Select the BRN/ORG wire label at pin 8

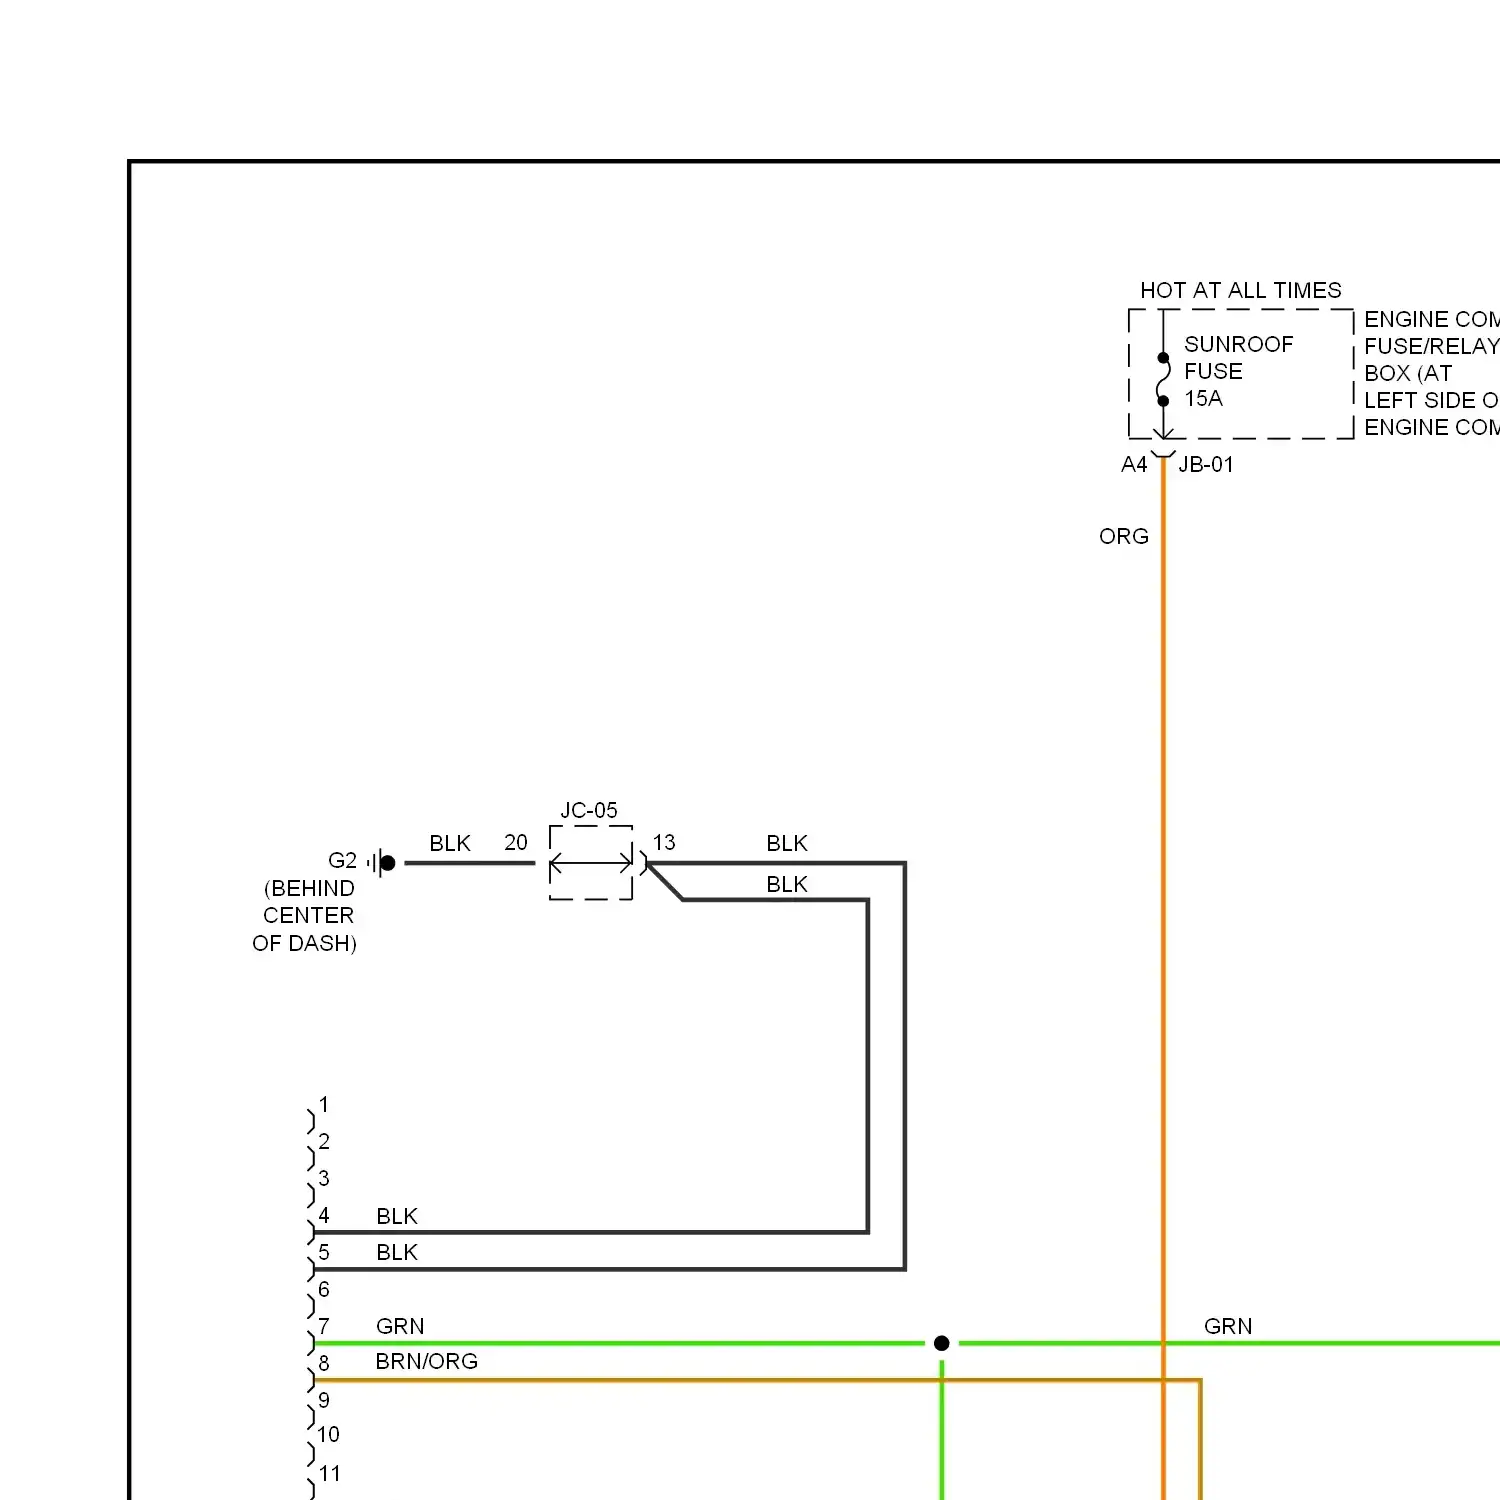tap(427, 1362)
